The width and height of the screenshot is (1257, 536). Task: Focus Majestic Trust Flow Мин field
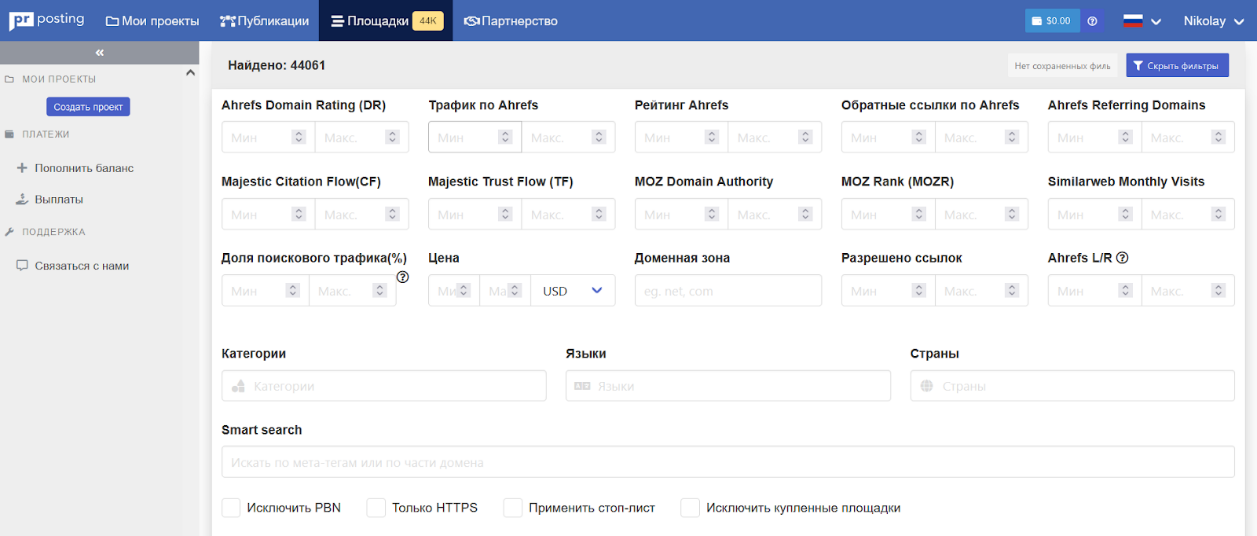pyautogui.click(x=475, y=214)
